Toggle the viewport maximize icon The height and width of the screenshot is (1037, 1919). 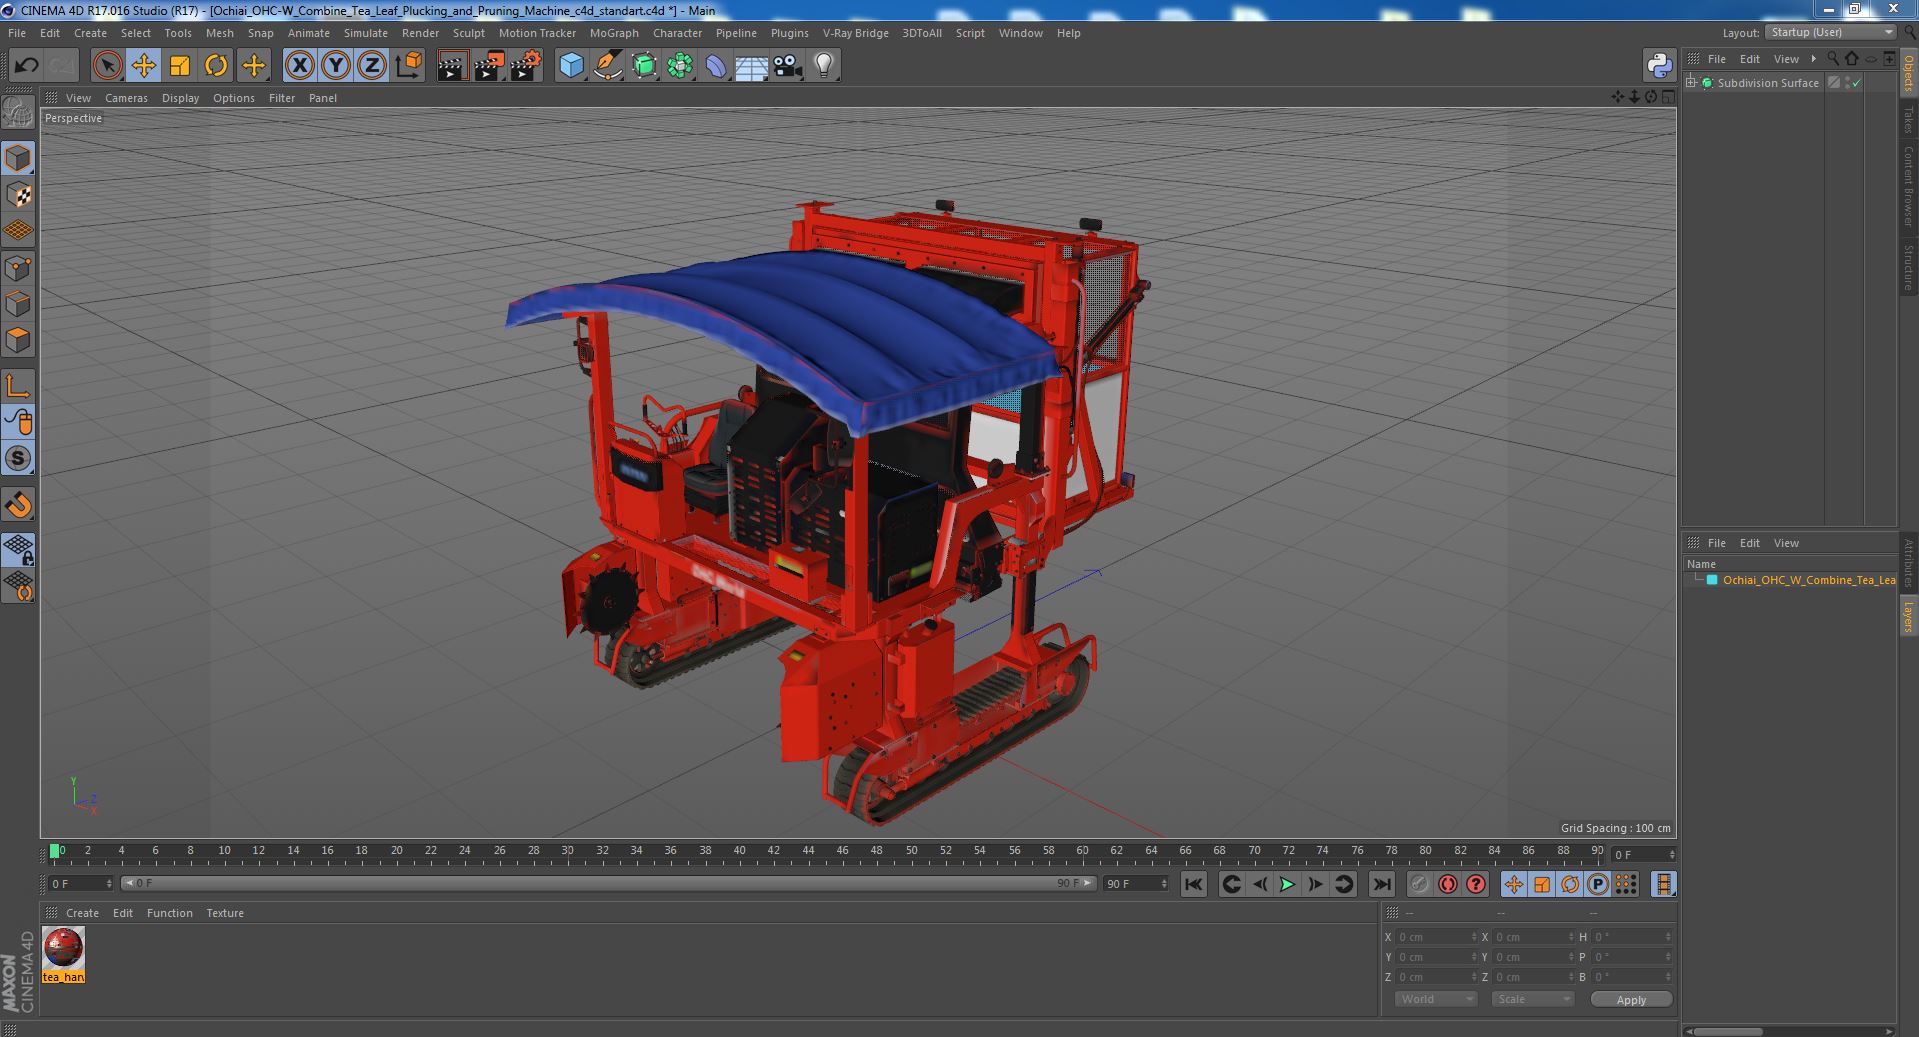pyautogui.click(x=1667, y=97)
